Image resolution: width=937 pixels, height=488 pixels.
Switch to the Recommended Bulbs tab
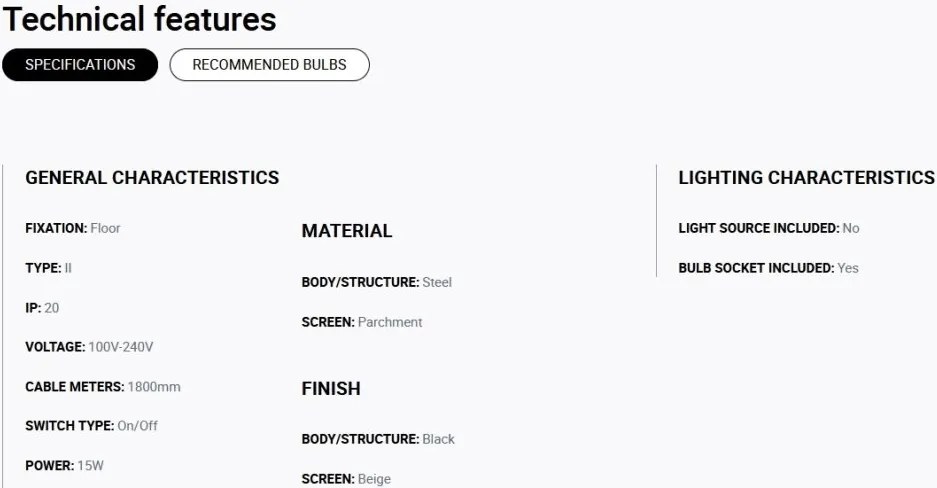pos(269,65)
